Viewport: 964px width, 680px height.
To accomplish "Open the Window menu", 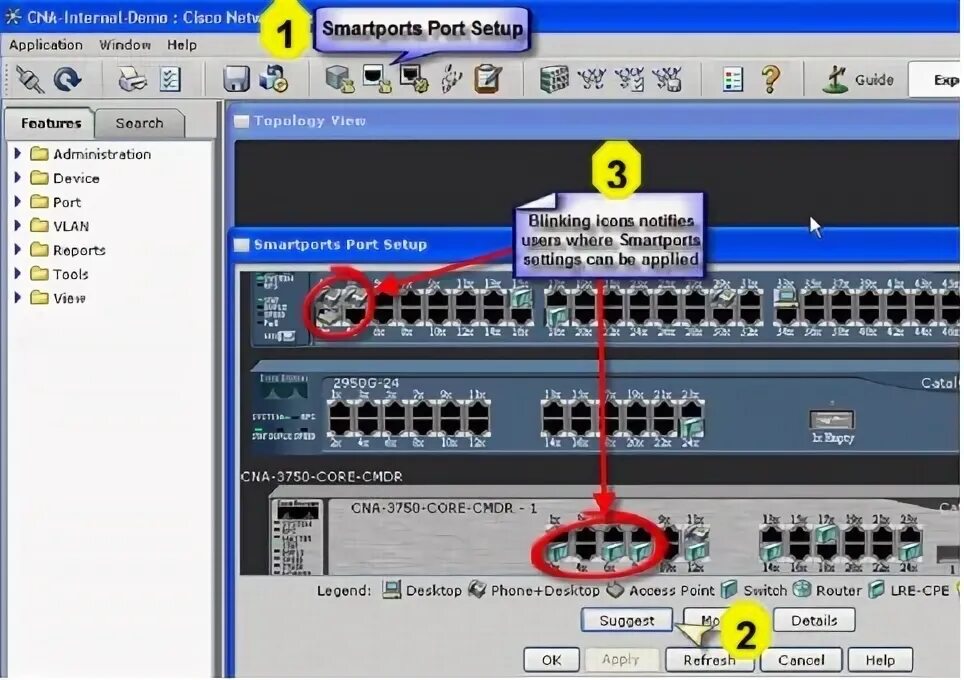I will tap(125, 45).
